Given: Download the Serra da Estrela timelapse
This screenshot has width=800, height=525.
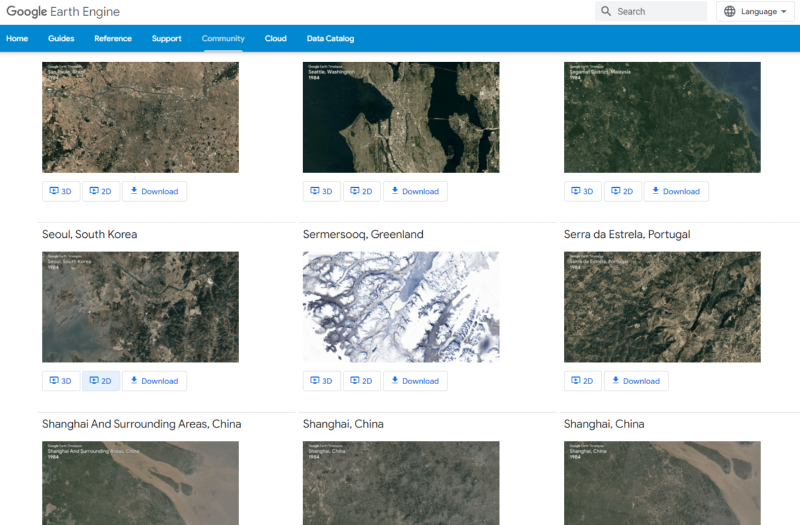Looking at the screenshot, I should pyautogui.click(x=636, y=381).
